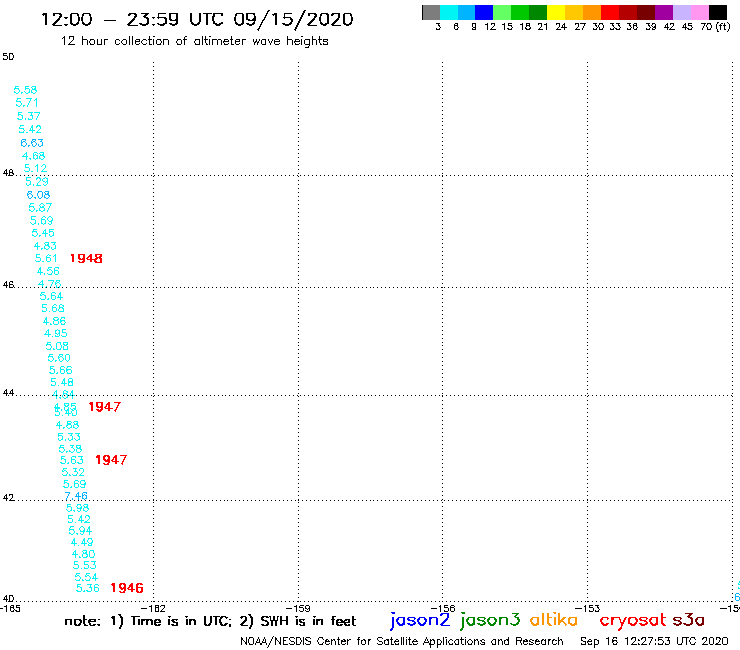The image size is (740, 650).
Task: Click the longitude axis label -153
Action: tap(588, 608)
